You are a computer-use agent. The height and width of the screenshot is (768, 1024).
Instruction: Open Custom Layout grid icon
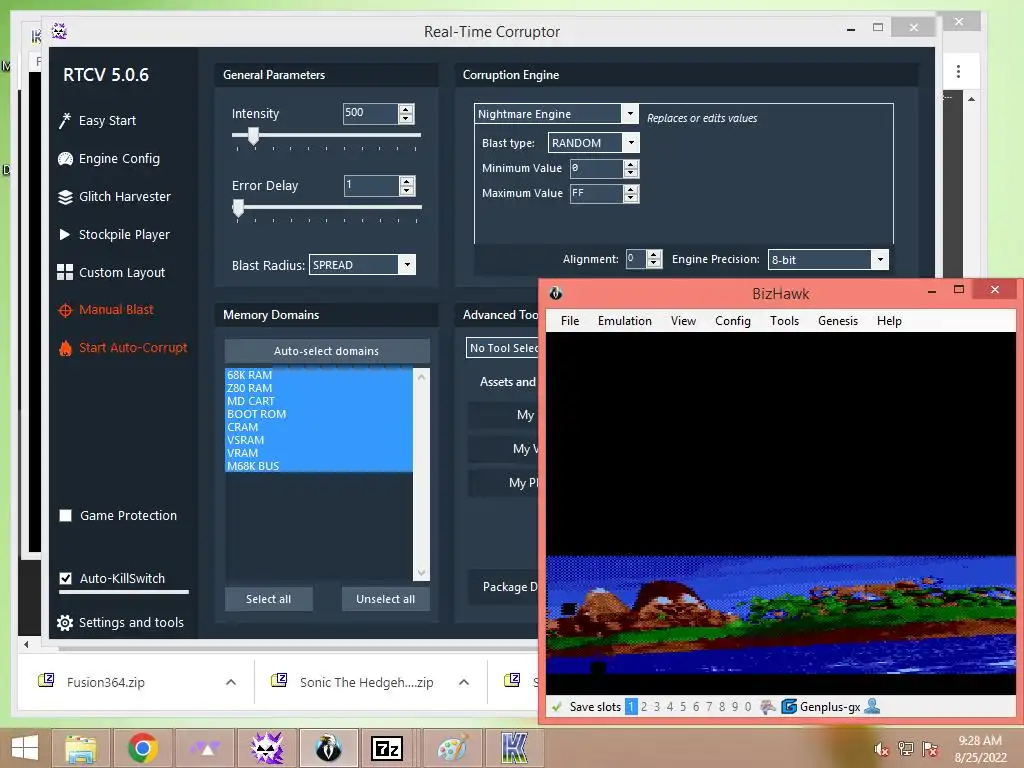pyautogui.click(x=65, y=272)
